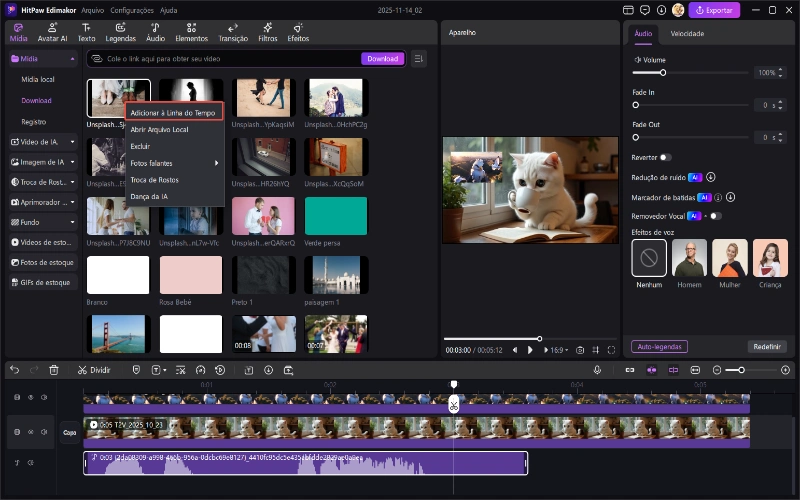This screenshot has height=500, width=800.
Task: Click the timeline microphone record icon
Action: pyautogui.click(x=597, y=370)
